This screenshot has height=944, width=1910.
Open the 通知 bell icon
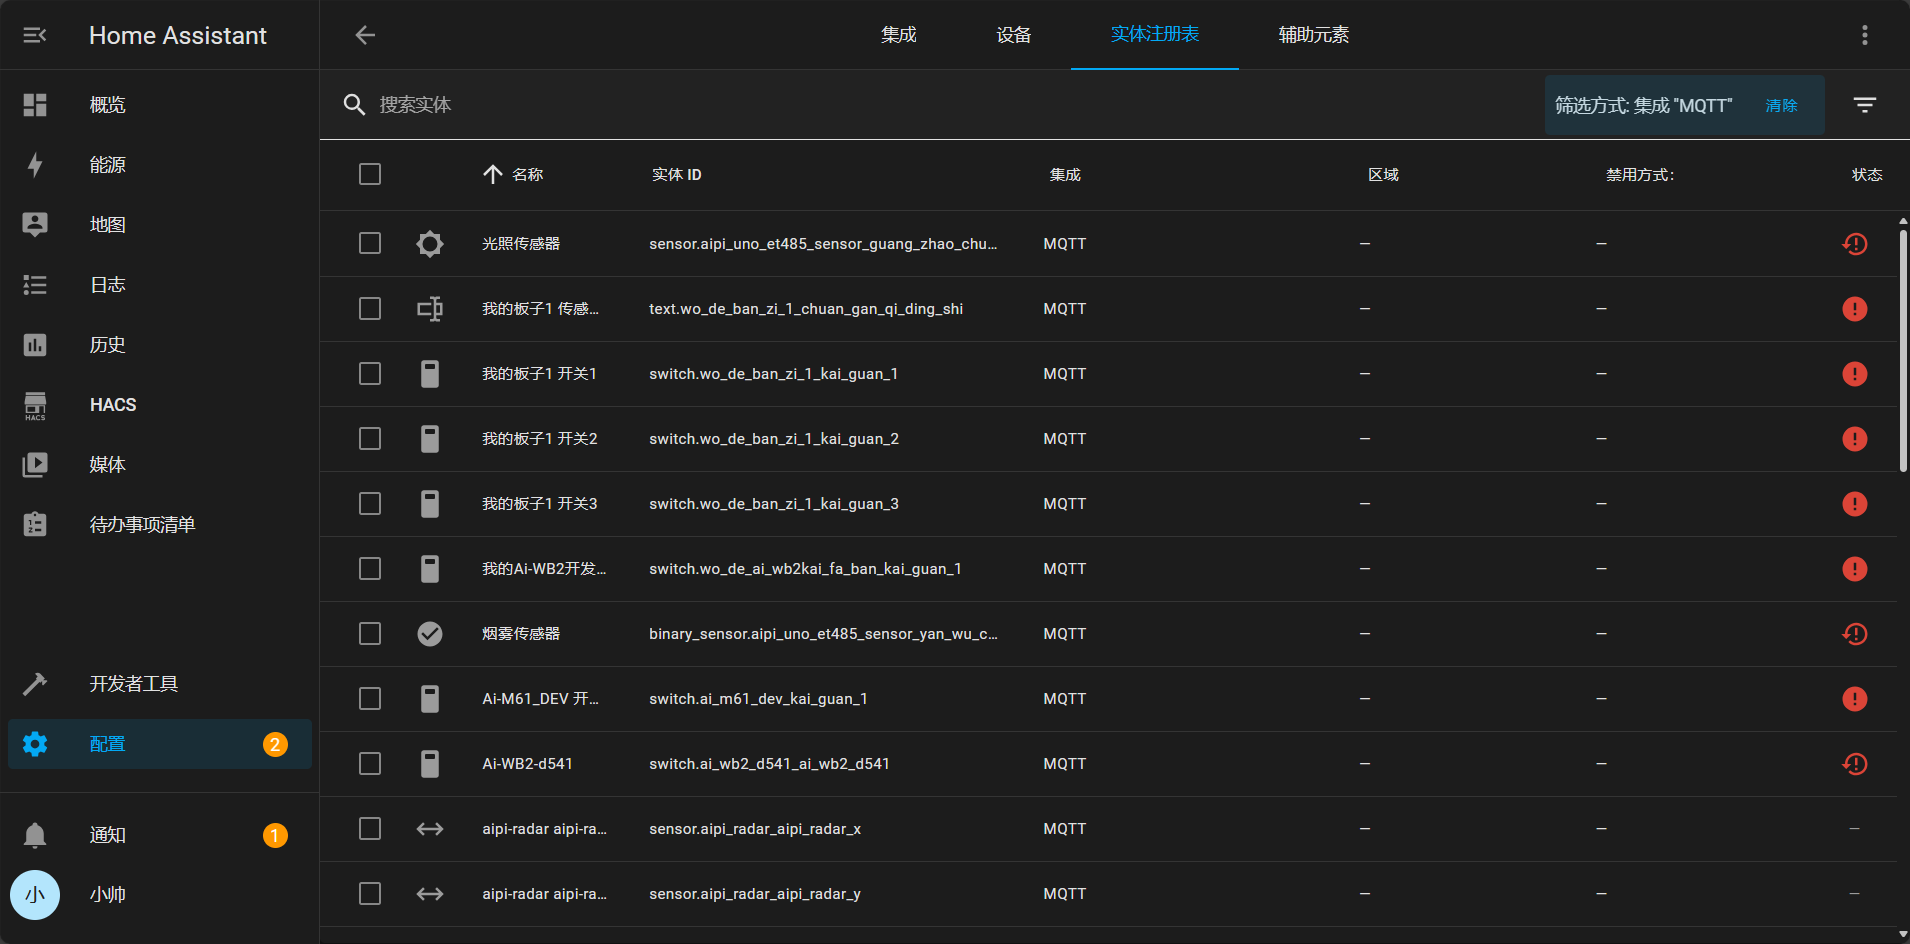(35, 835)
